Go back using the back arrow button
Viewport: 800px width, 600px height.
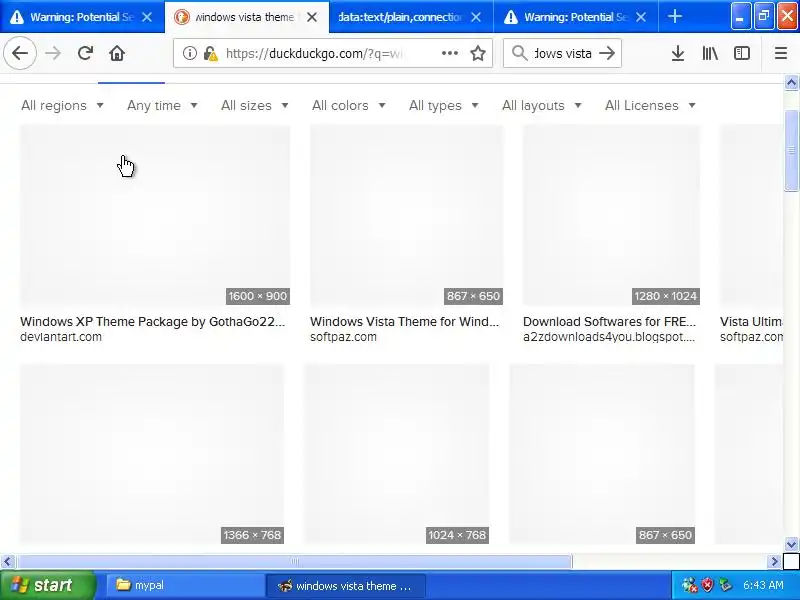(20, 53)
